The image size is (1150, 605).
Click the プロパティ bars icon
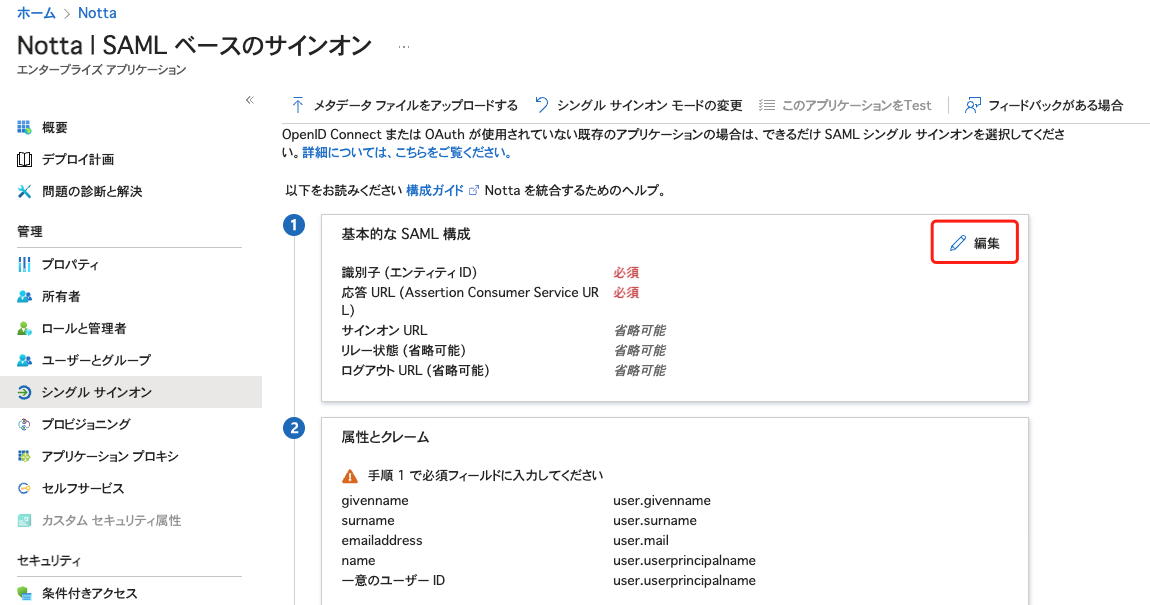pyautogui.click(x=24, y=264)
